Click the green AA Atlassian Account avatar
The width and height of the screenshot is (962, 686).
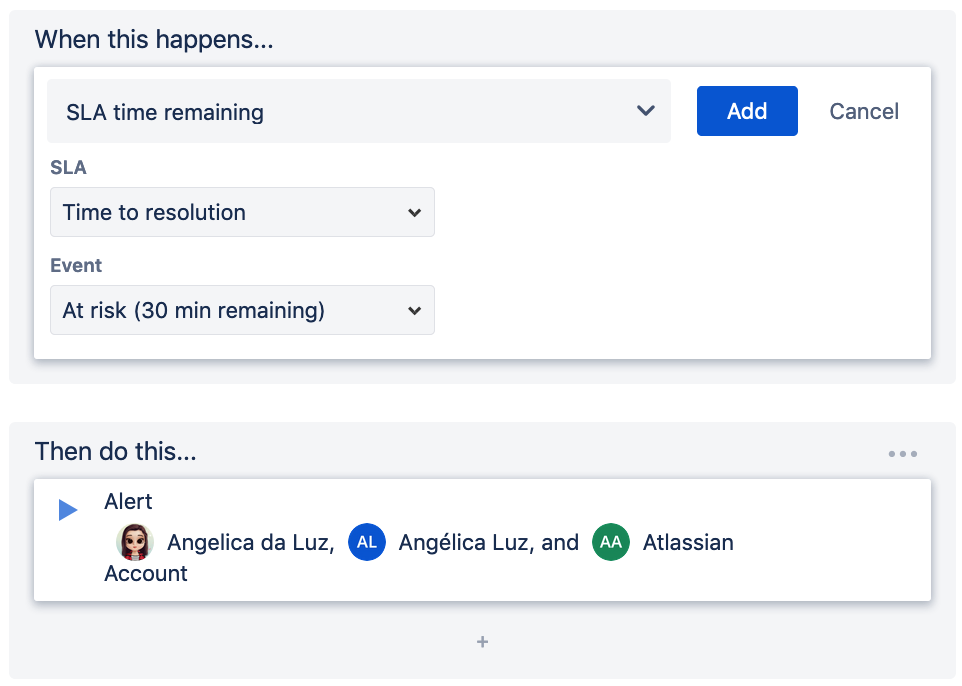[x=610, y=542]
